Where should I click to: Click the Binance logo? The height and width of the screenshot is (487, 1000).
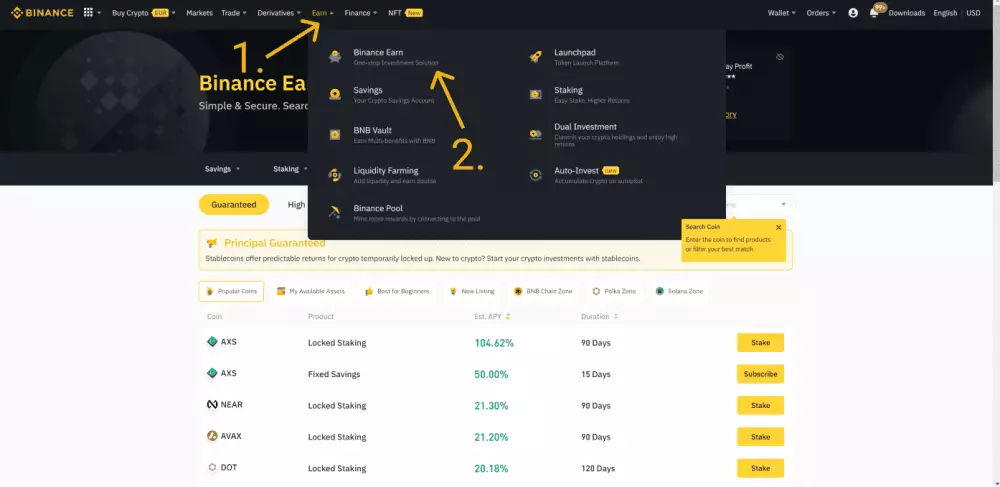click(x=42, y=13)
